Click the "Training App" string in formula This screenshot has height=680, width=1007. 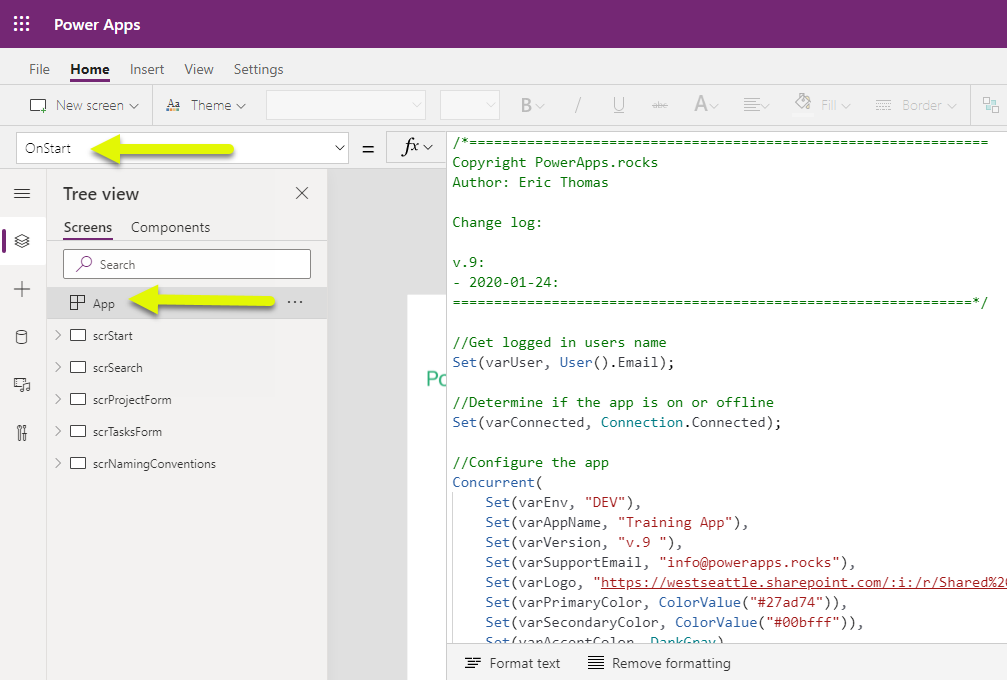point(675,523)
